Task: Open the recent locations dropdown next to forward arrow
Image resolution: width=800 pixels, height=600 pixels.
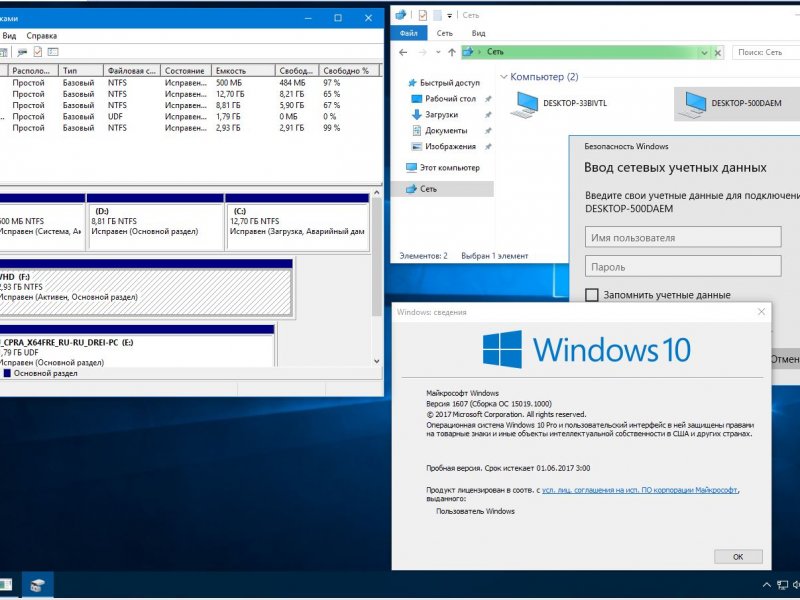Action: pos(438,52)
